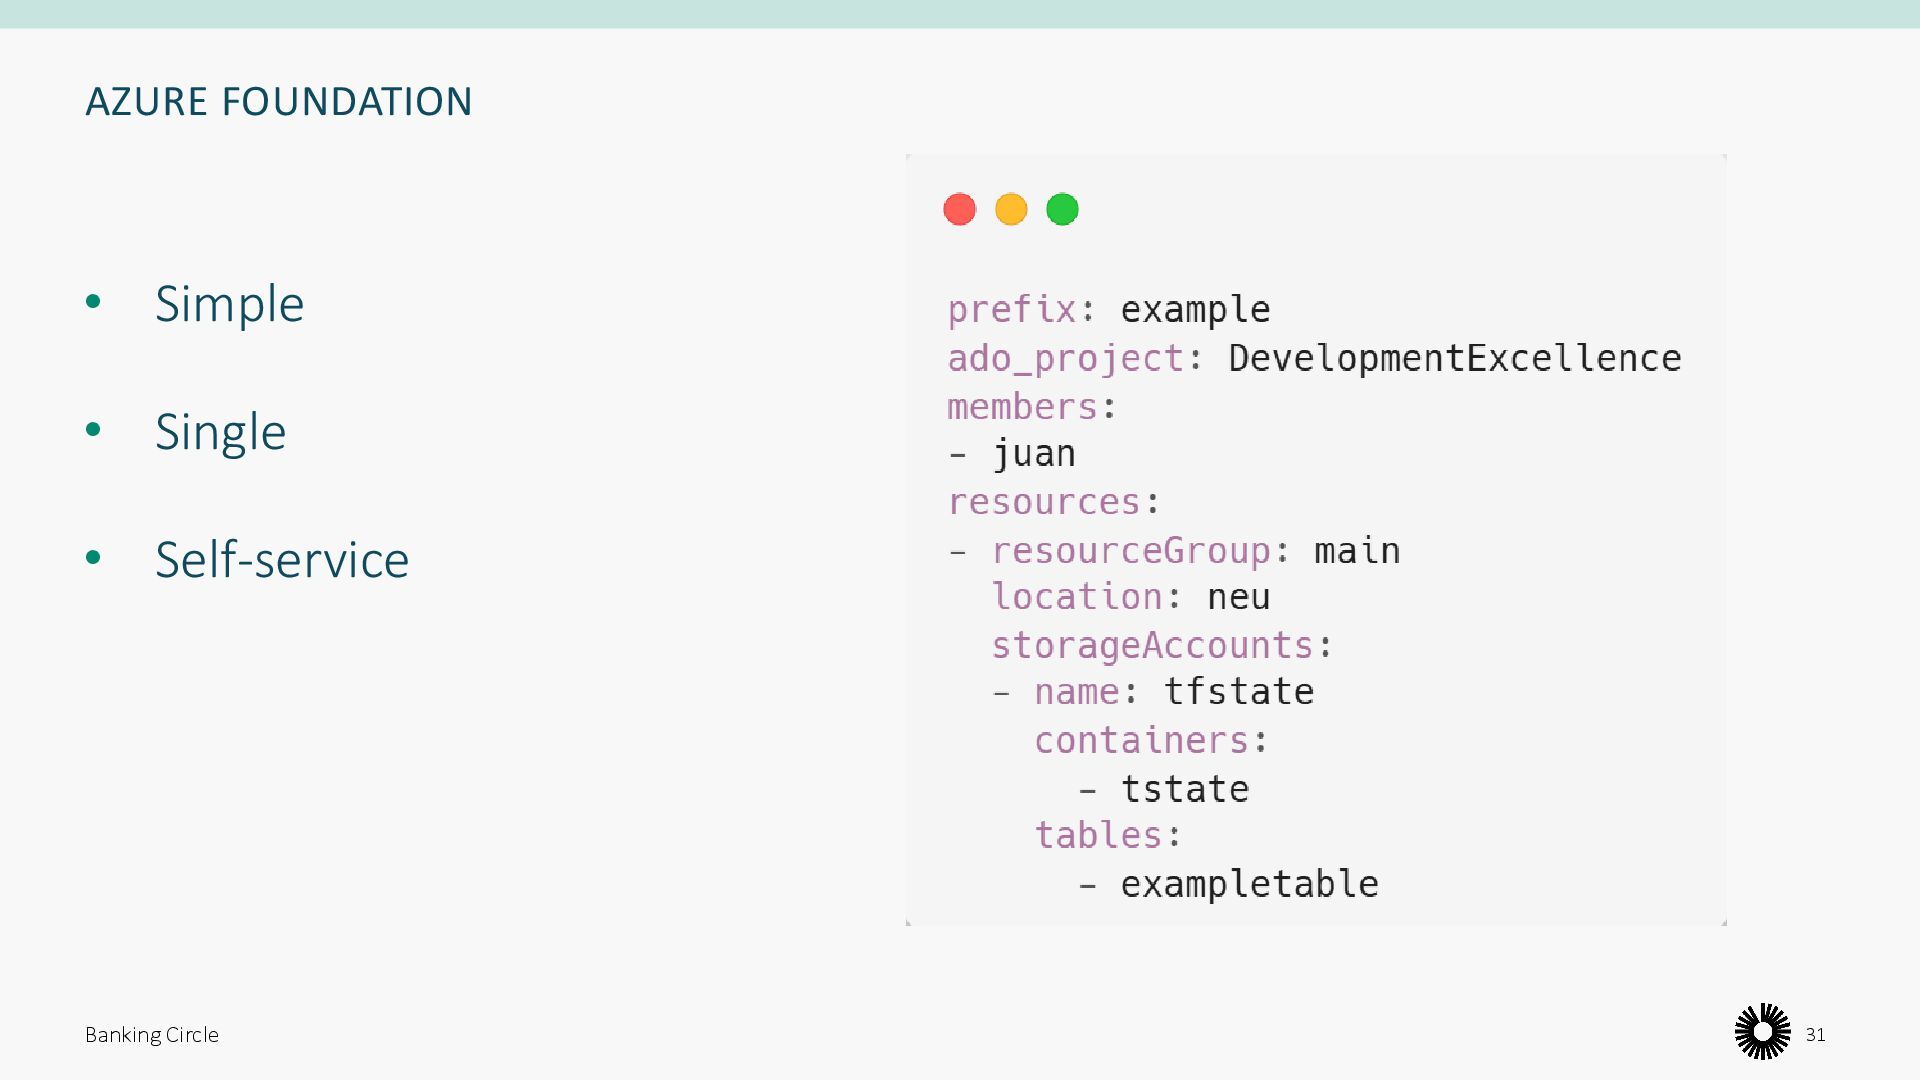The width and height of the screenshot is (1920, 1080).
Task: Click the Banking Circle sunburst logo
Action: (x=1762, y=1032)
